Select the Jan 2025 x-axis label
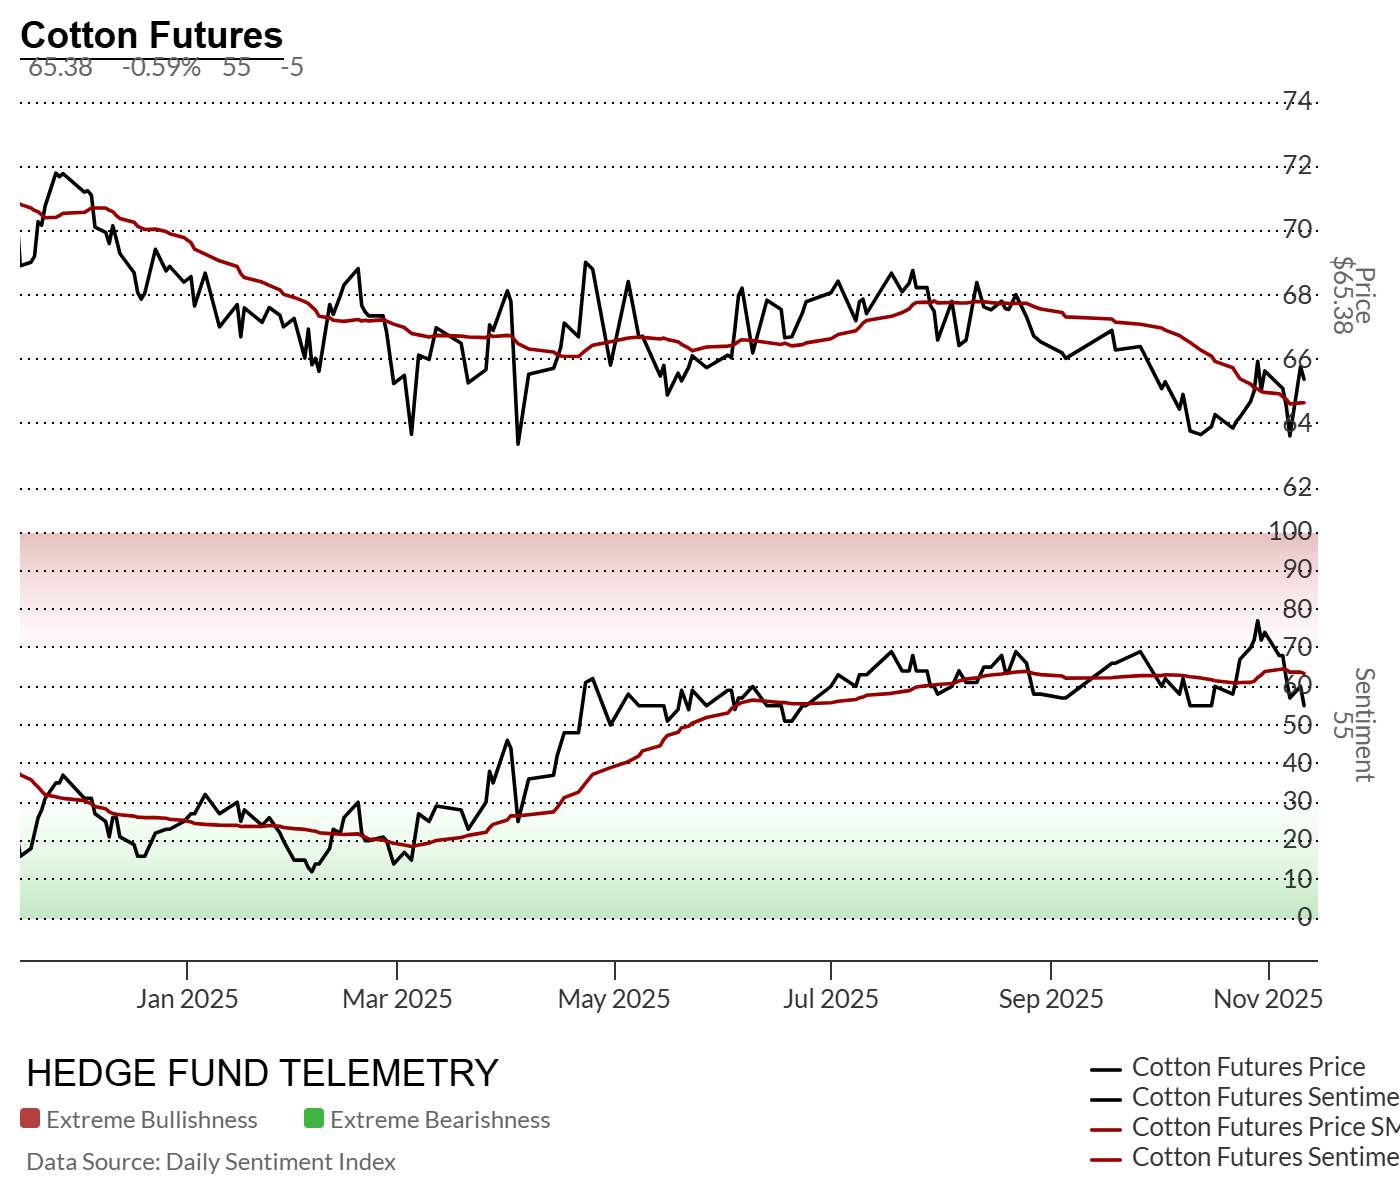1400x1200 pixels. [x=188, y=998]
